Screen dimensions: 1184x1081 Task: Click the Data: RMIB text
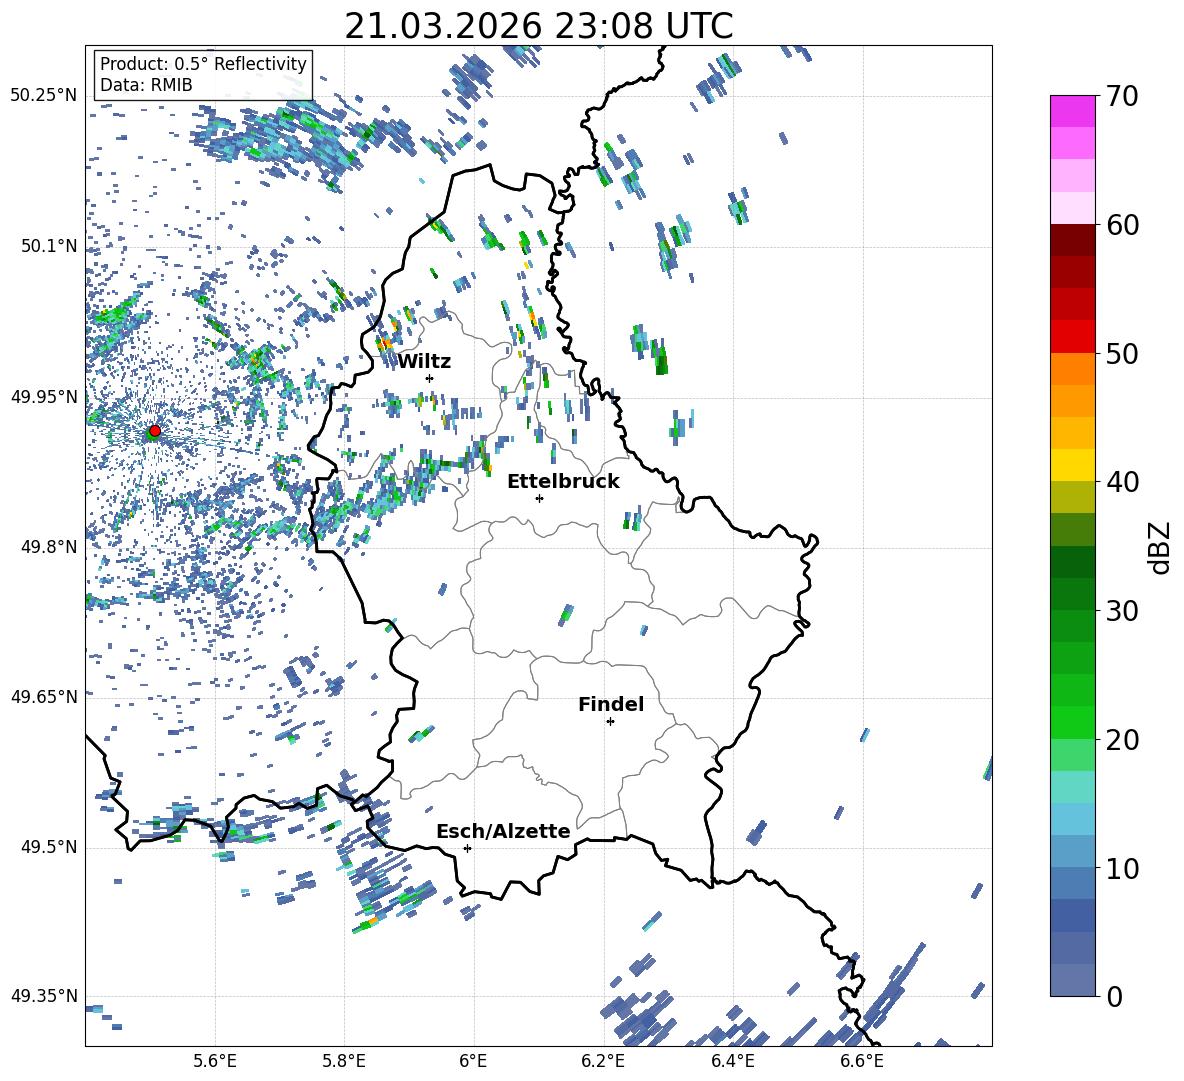point(146,85)
